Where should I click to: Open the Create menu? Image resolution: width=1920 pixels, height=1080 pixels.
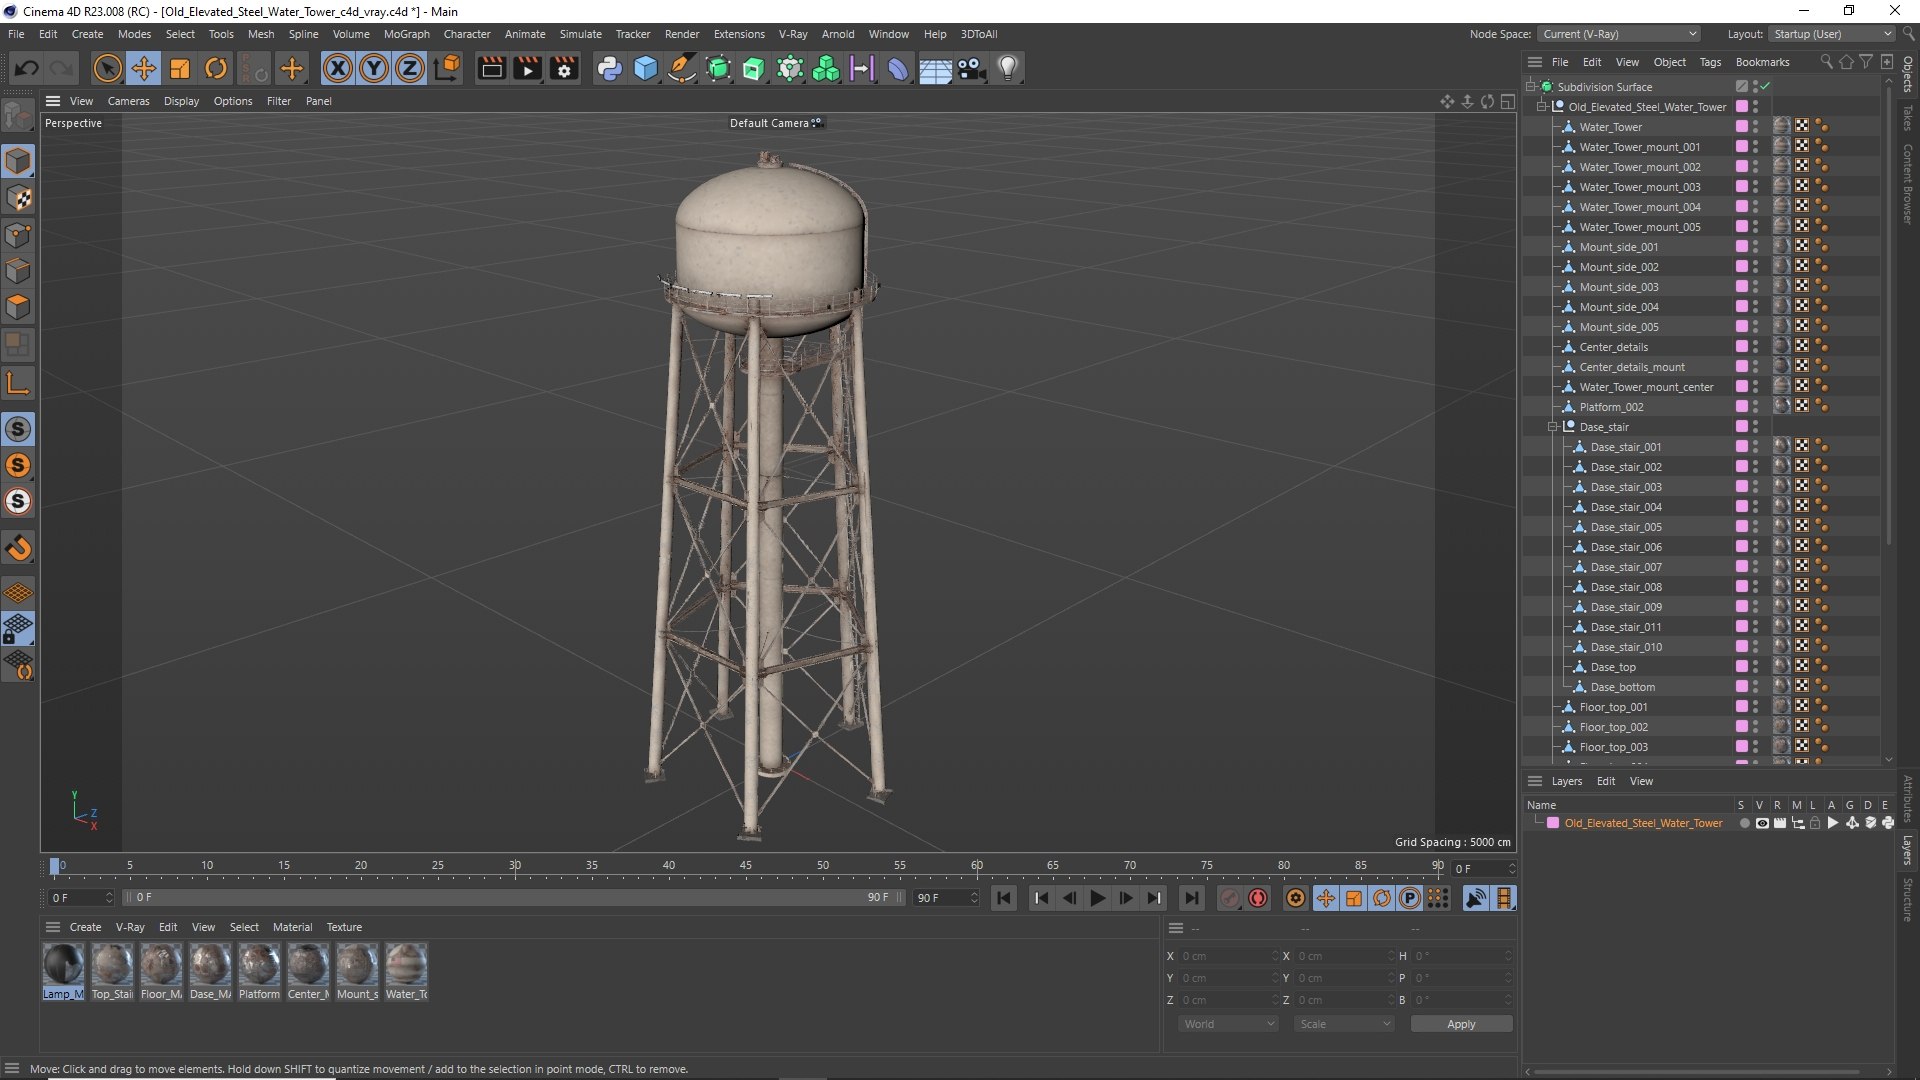87,34
